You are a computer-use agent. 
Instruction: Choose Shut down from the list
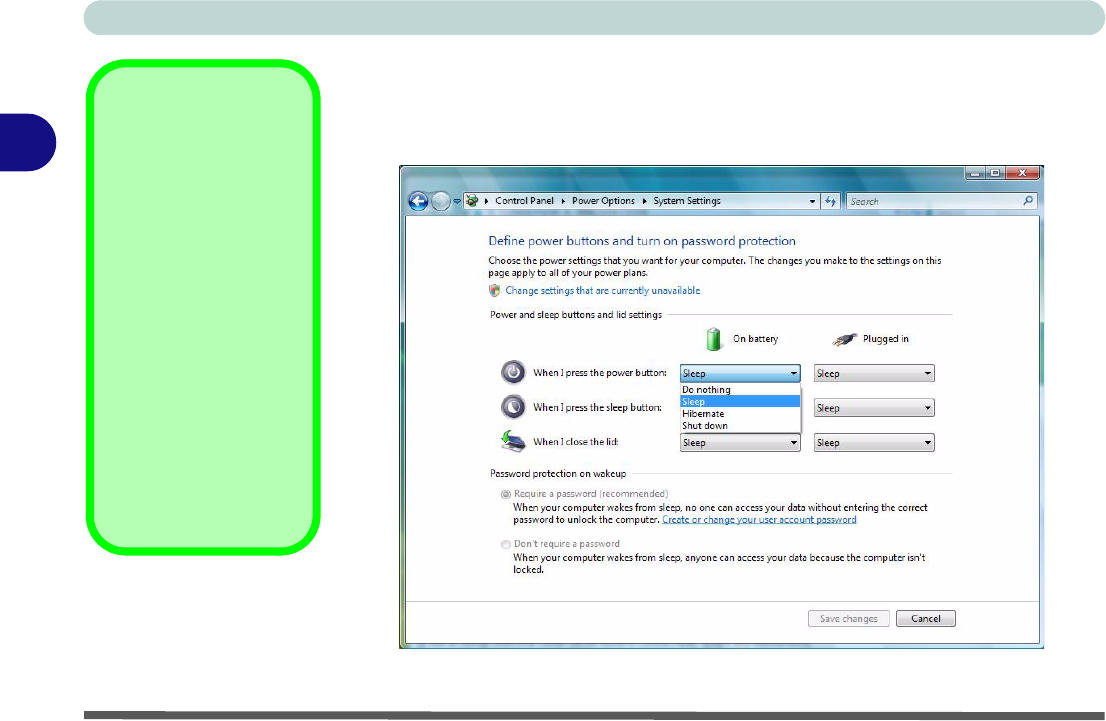coord(740,425)
